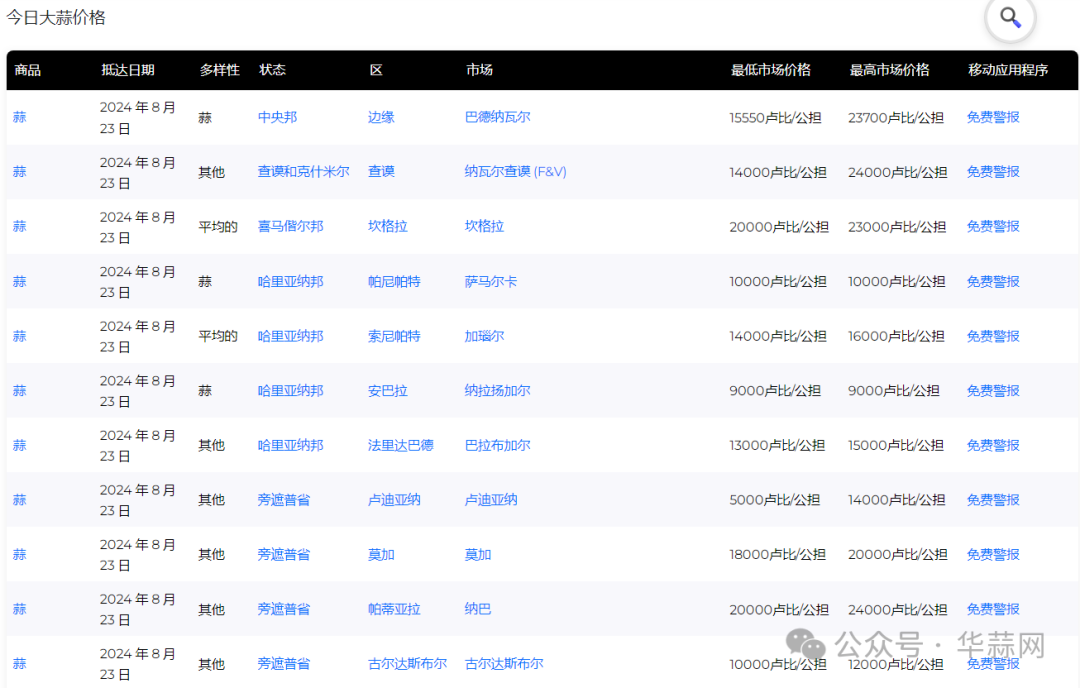This screenshot has height=688, width=1080.
Task: Click the 16000卢比/公担 maximum price
Action: coord(896,336)
